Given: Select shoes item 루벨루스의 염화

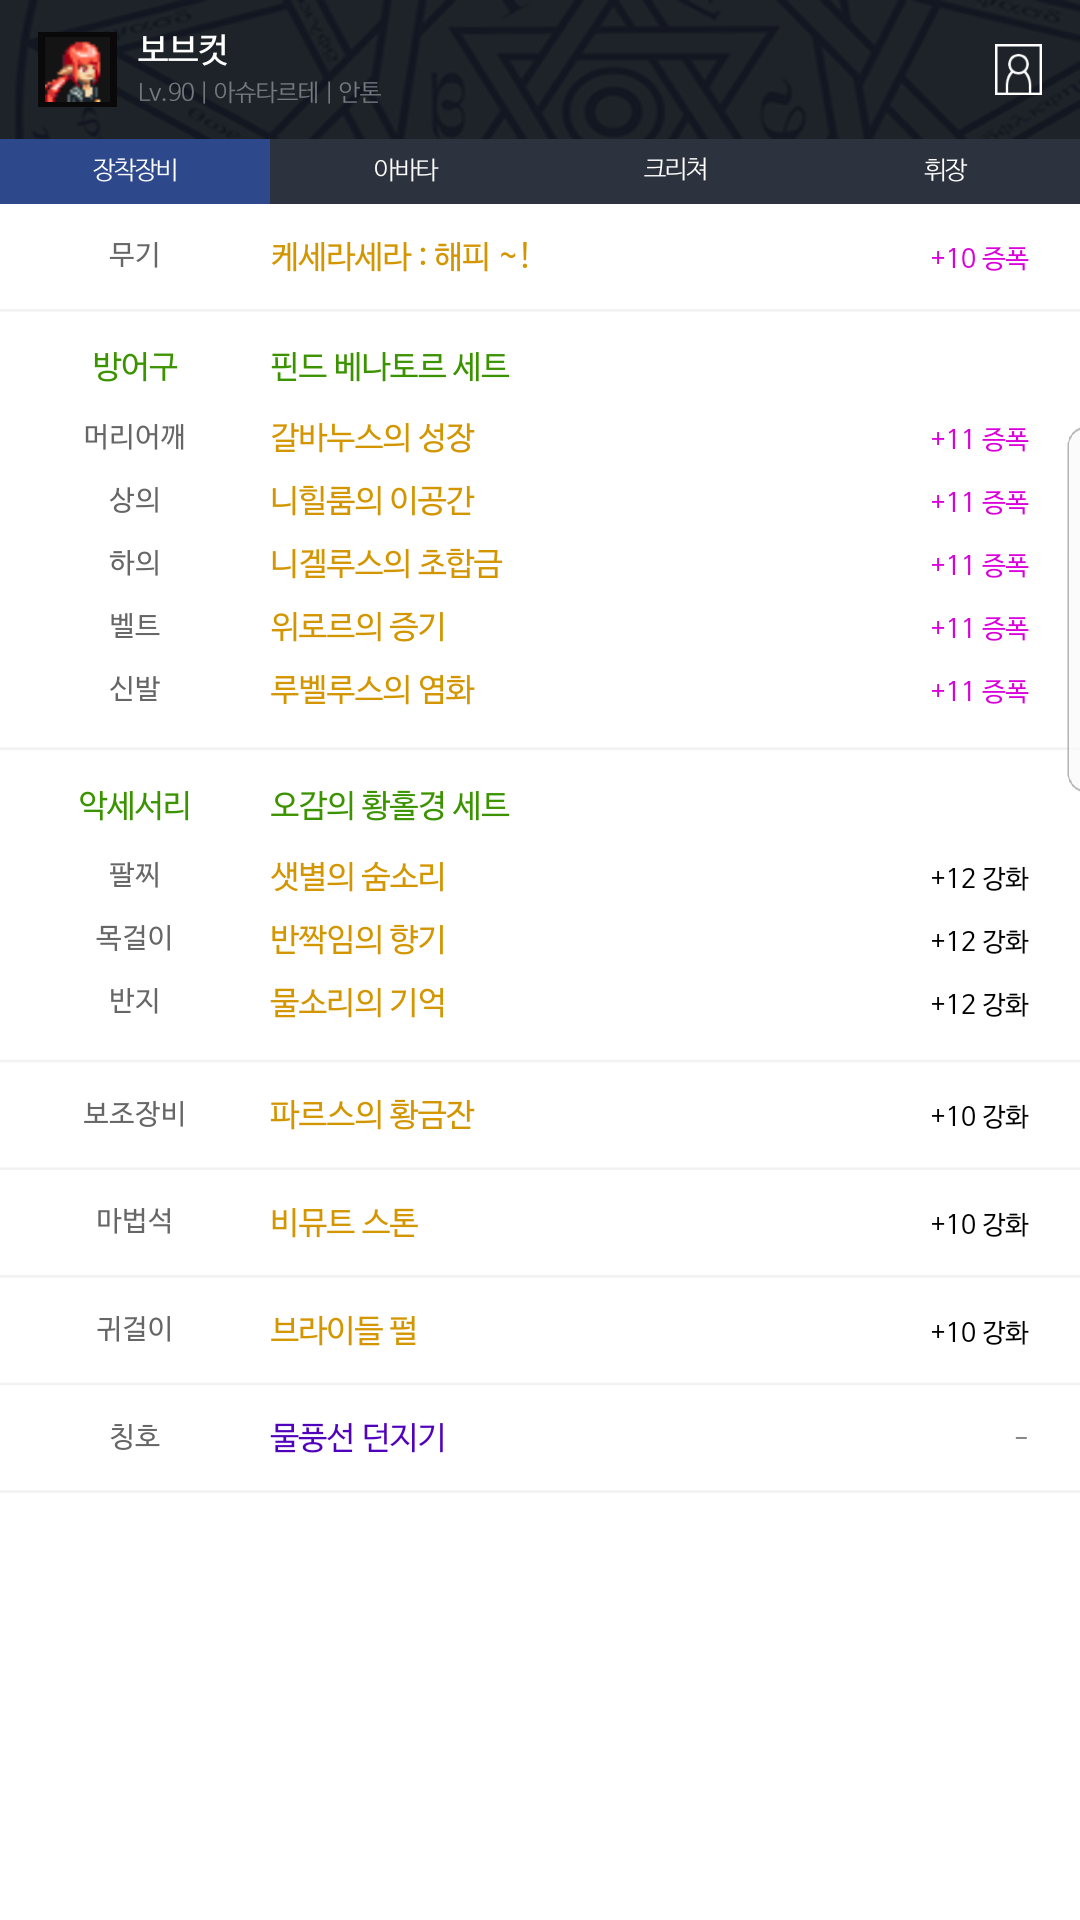Looking at the screenshot, I should (x=372, y=689).
